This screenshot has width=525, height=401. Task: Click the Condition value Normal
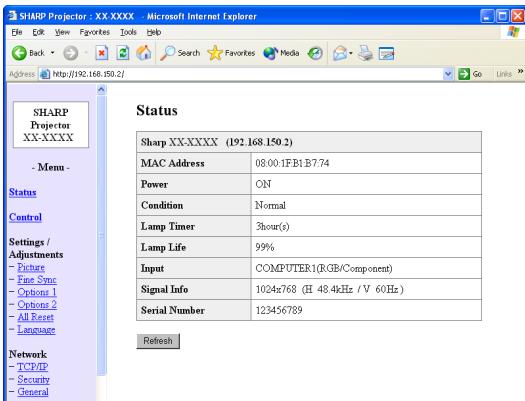(x=270, y=205)
